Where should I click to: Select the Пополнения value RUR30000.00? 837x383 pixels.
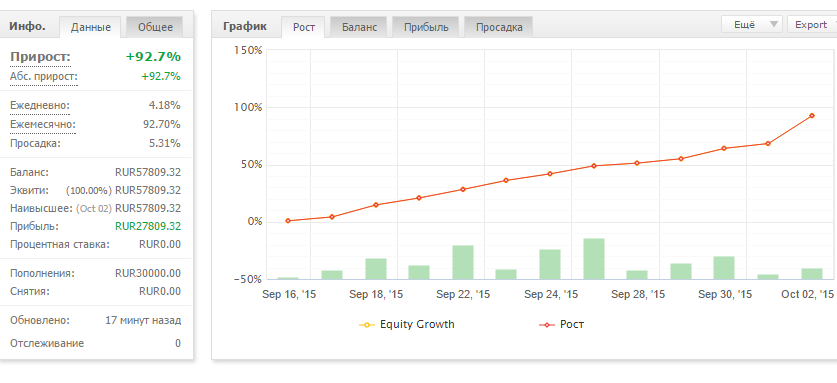[148, 273]
